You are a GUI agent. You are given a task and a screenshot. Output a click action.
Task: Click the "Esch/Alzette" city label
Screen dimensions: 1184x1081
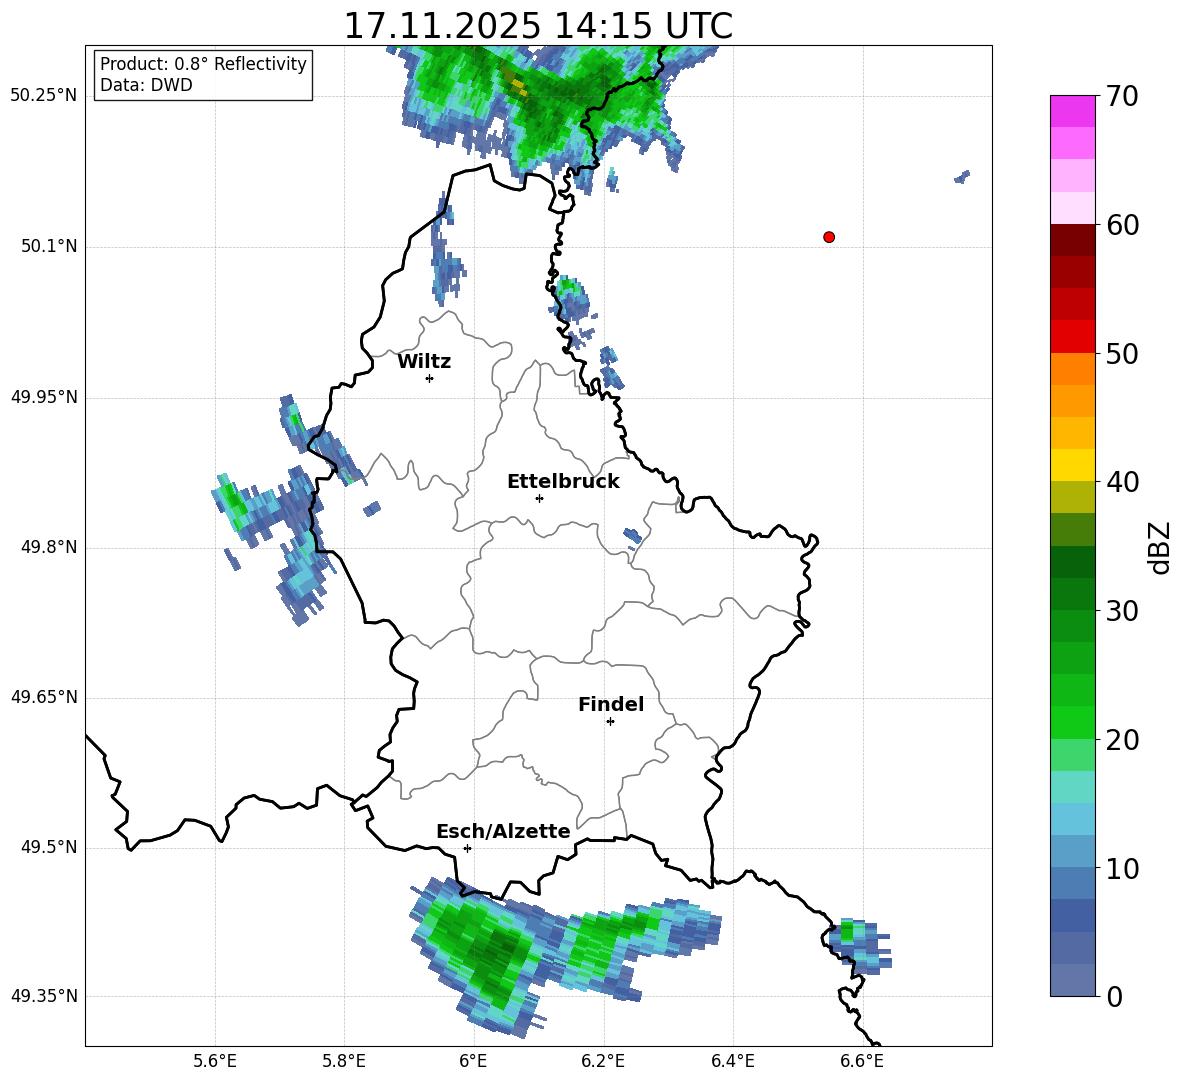503,832
